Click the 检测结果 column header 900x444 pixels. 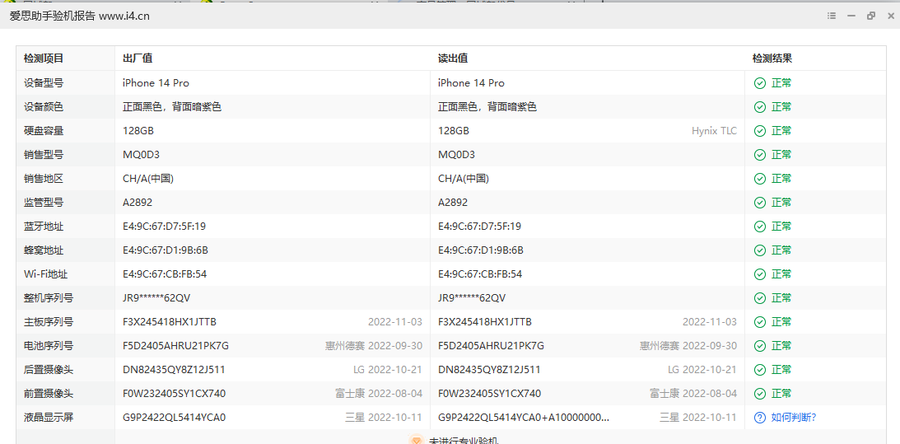click(x=773, y=59)
